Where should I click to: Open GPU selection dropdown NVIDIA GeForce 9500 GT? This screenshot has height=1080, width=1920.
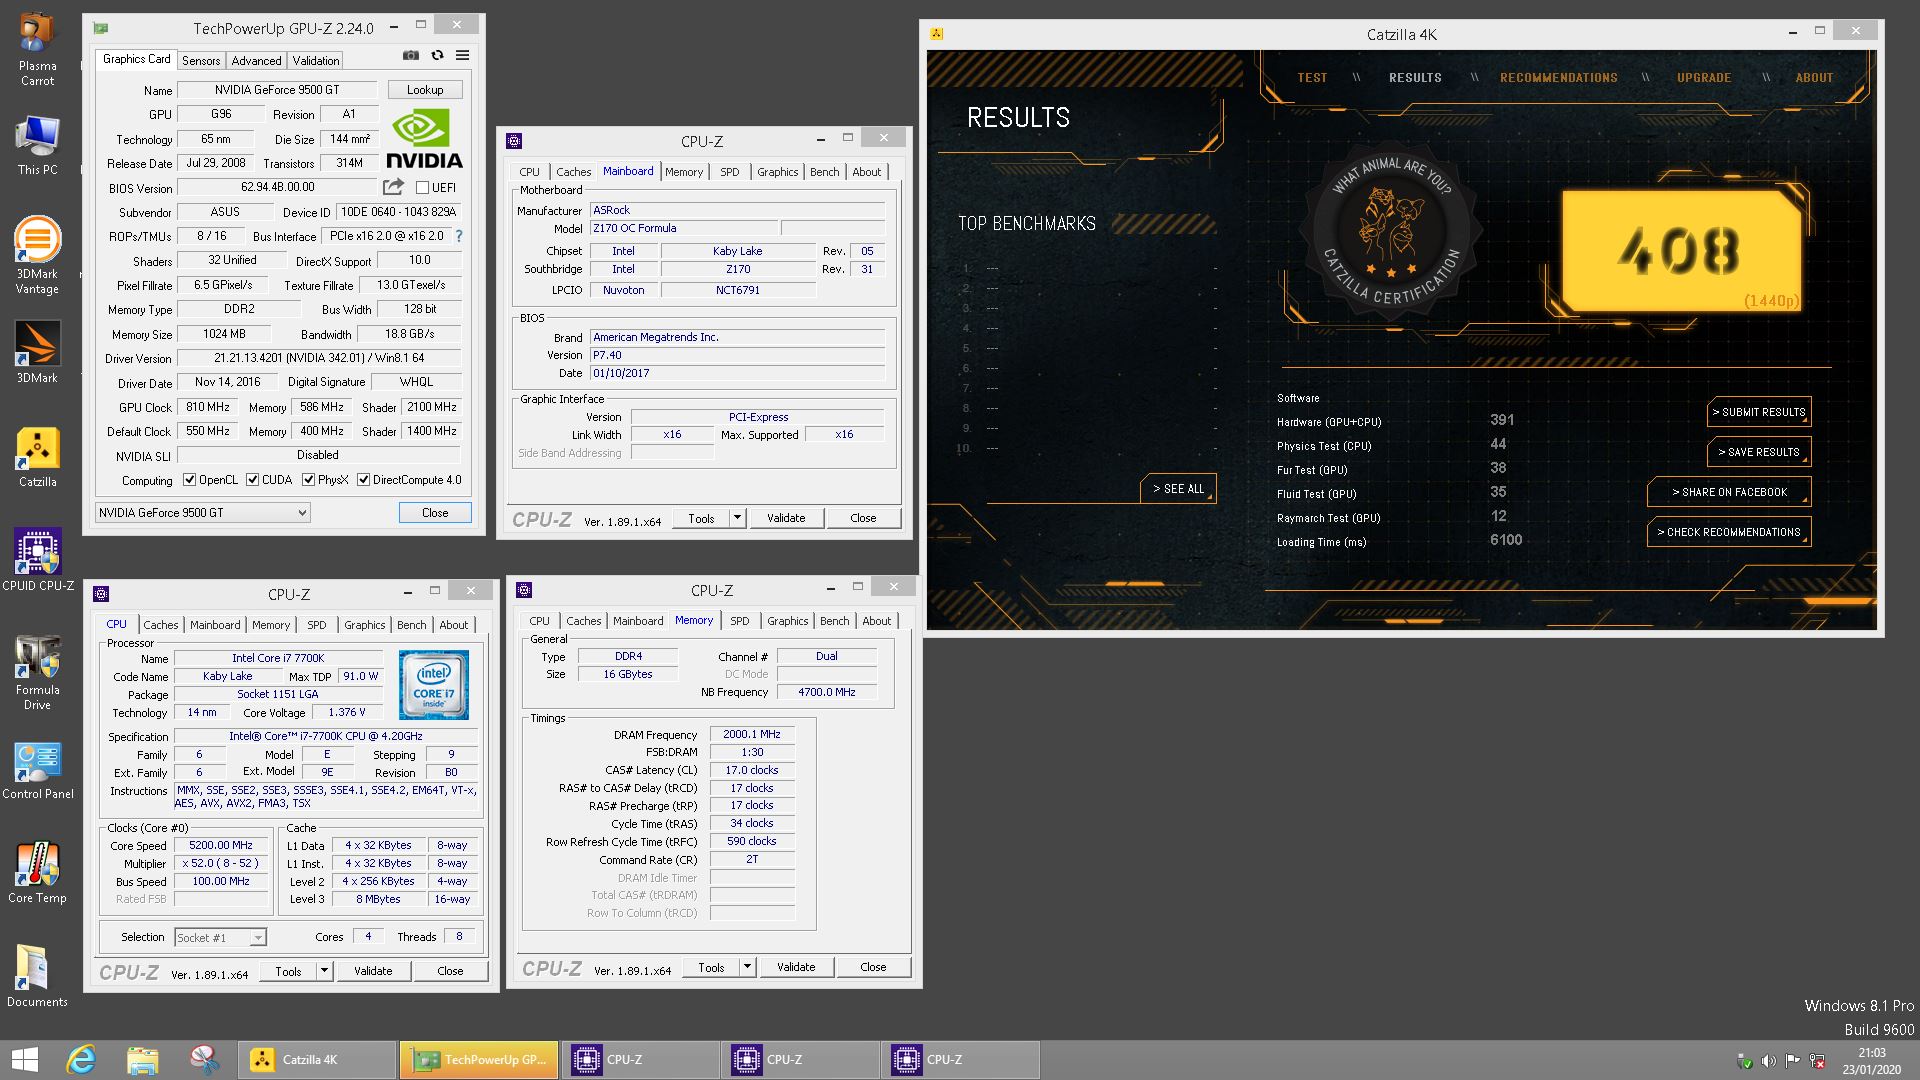[x=202, y=513]
